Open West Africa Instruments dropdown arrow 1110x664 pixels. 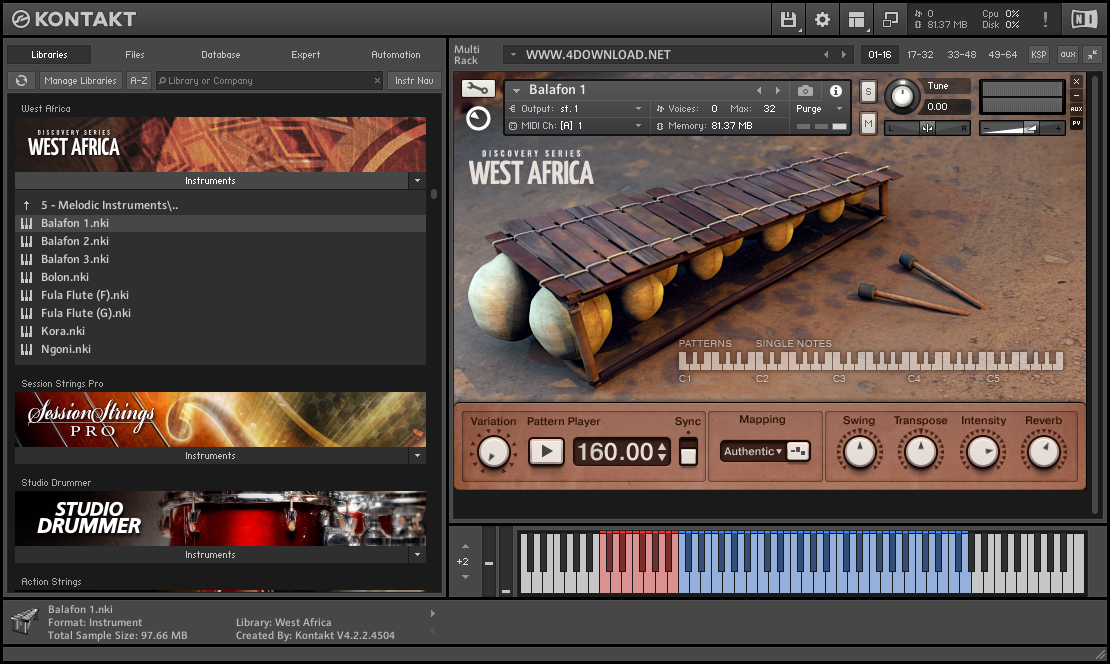tap(417, 181)
